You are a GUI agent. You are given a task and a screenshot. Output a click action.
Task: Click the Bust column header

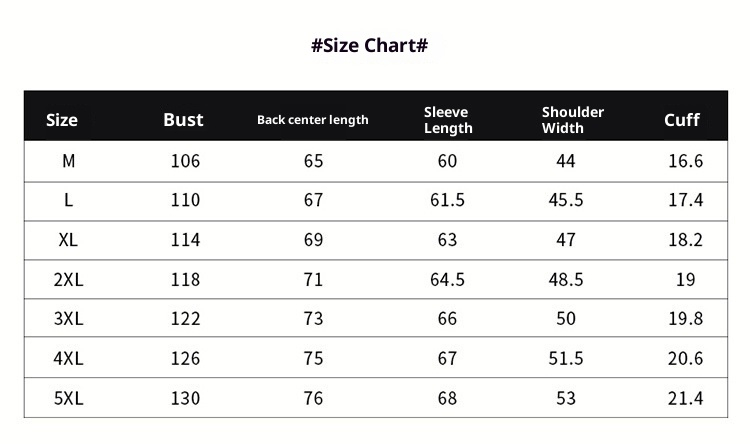(183, 120)
